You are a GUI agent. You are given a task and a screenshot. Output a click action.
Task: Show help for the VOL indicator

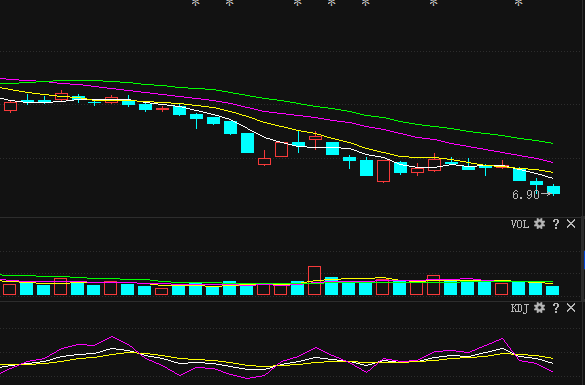click(556, 224)
